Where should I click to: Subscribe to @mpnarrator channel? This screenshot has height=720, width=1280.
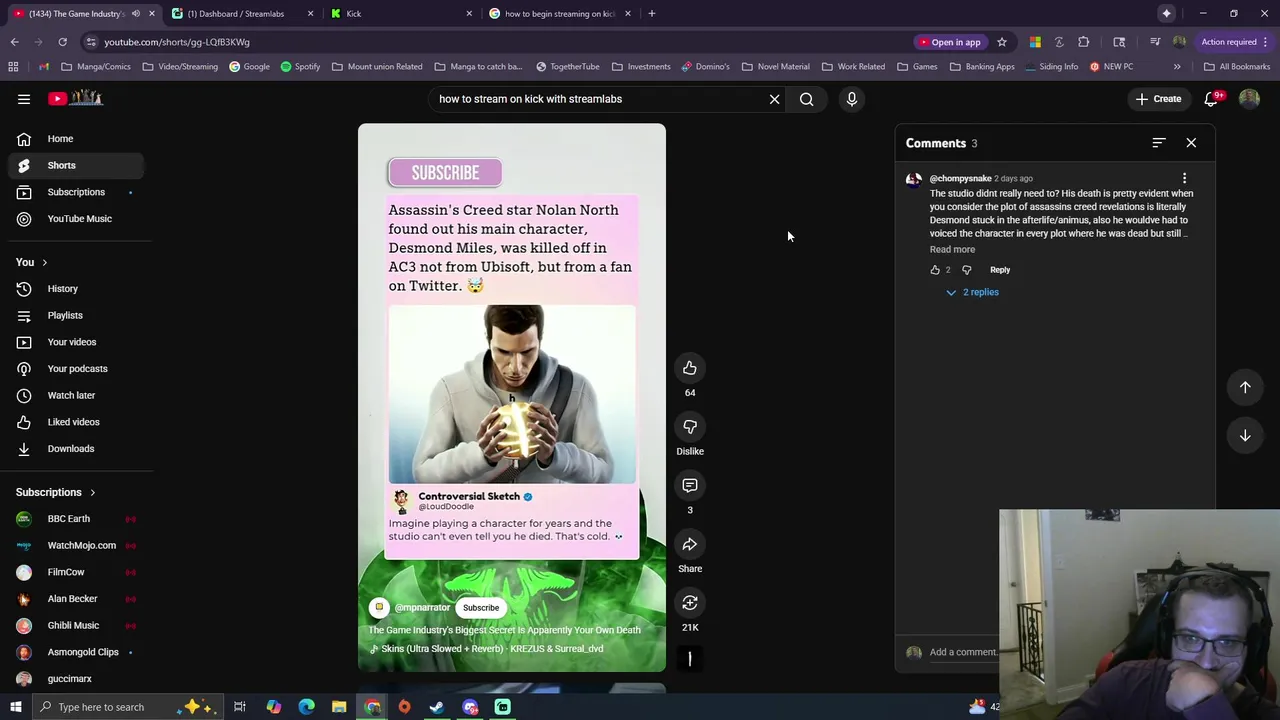(481, 608)
